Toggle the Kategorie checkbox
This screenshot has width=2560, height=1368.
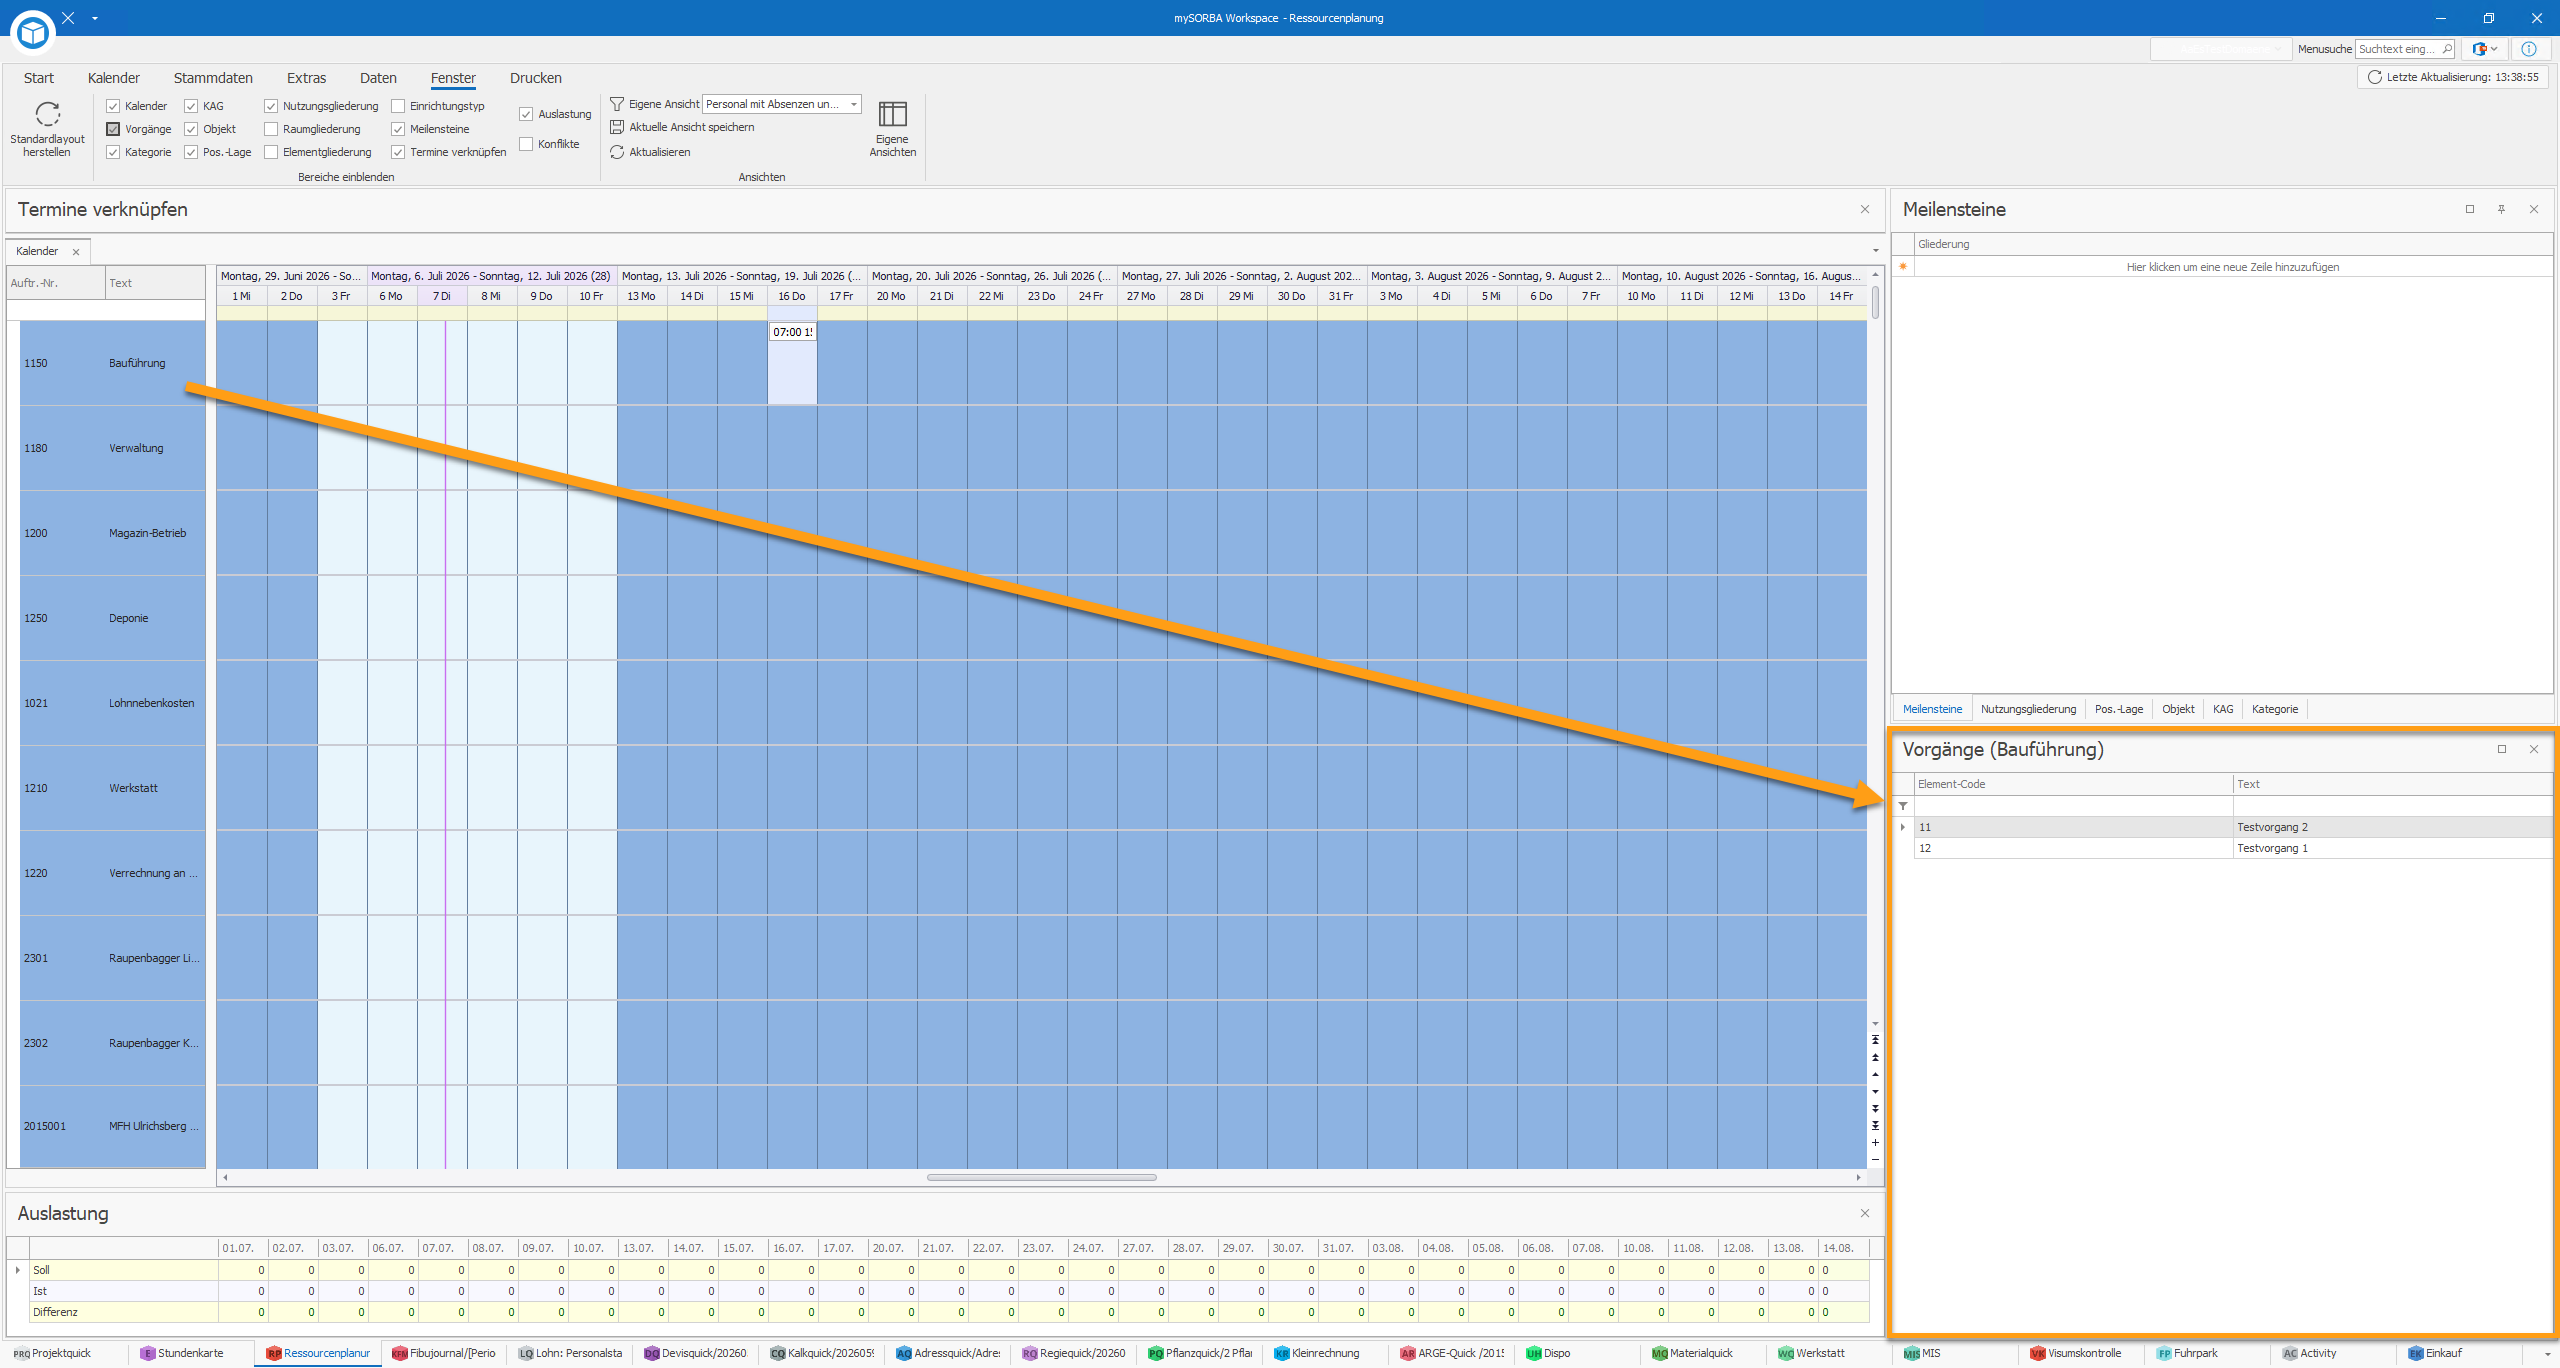tap(113, 152)
